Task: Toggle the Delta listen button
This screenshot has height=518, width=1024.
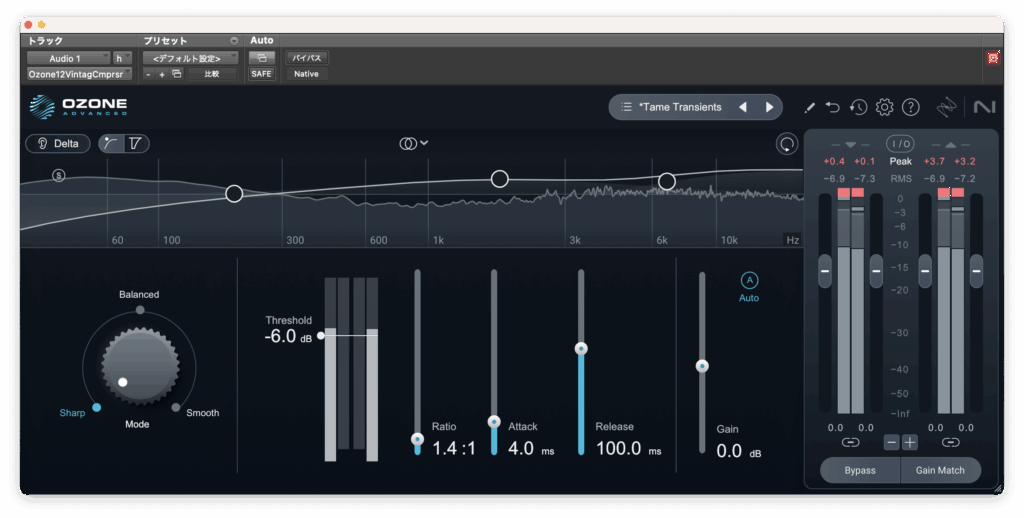Action: coord(58,143)
